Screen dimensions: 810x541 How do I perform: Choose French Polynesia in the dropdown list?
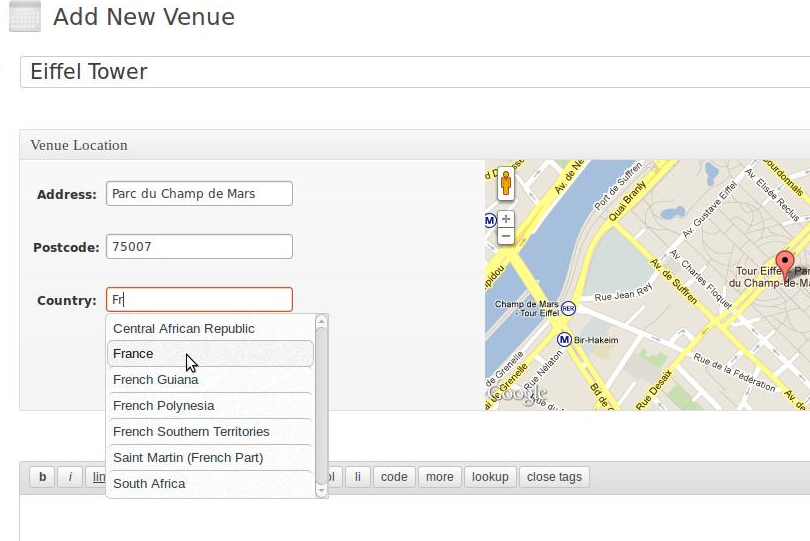click(210, 406)
